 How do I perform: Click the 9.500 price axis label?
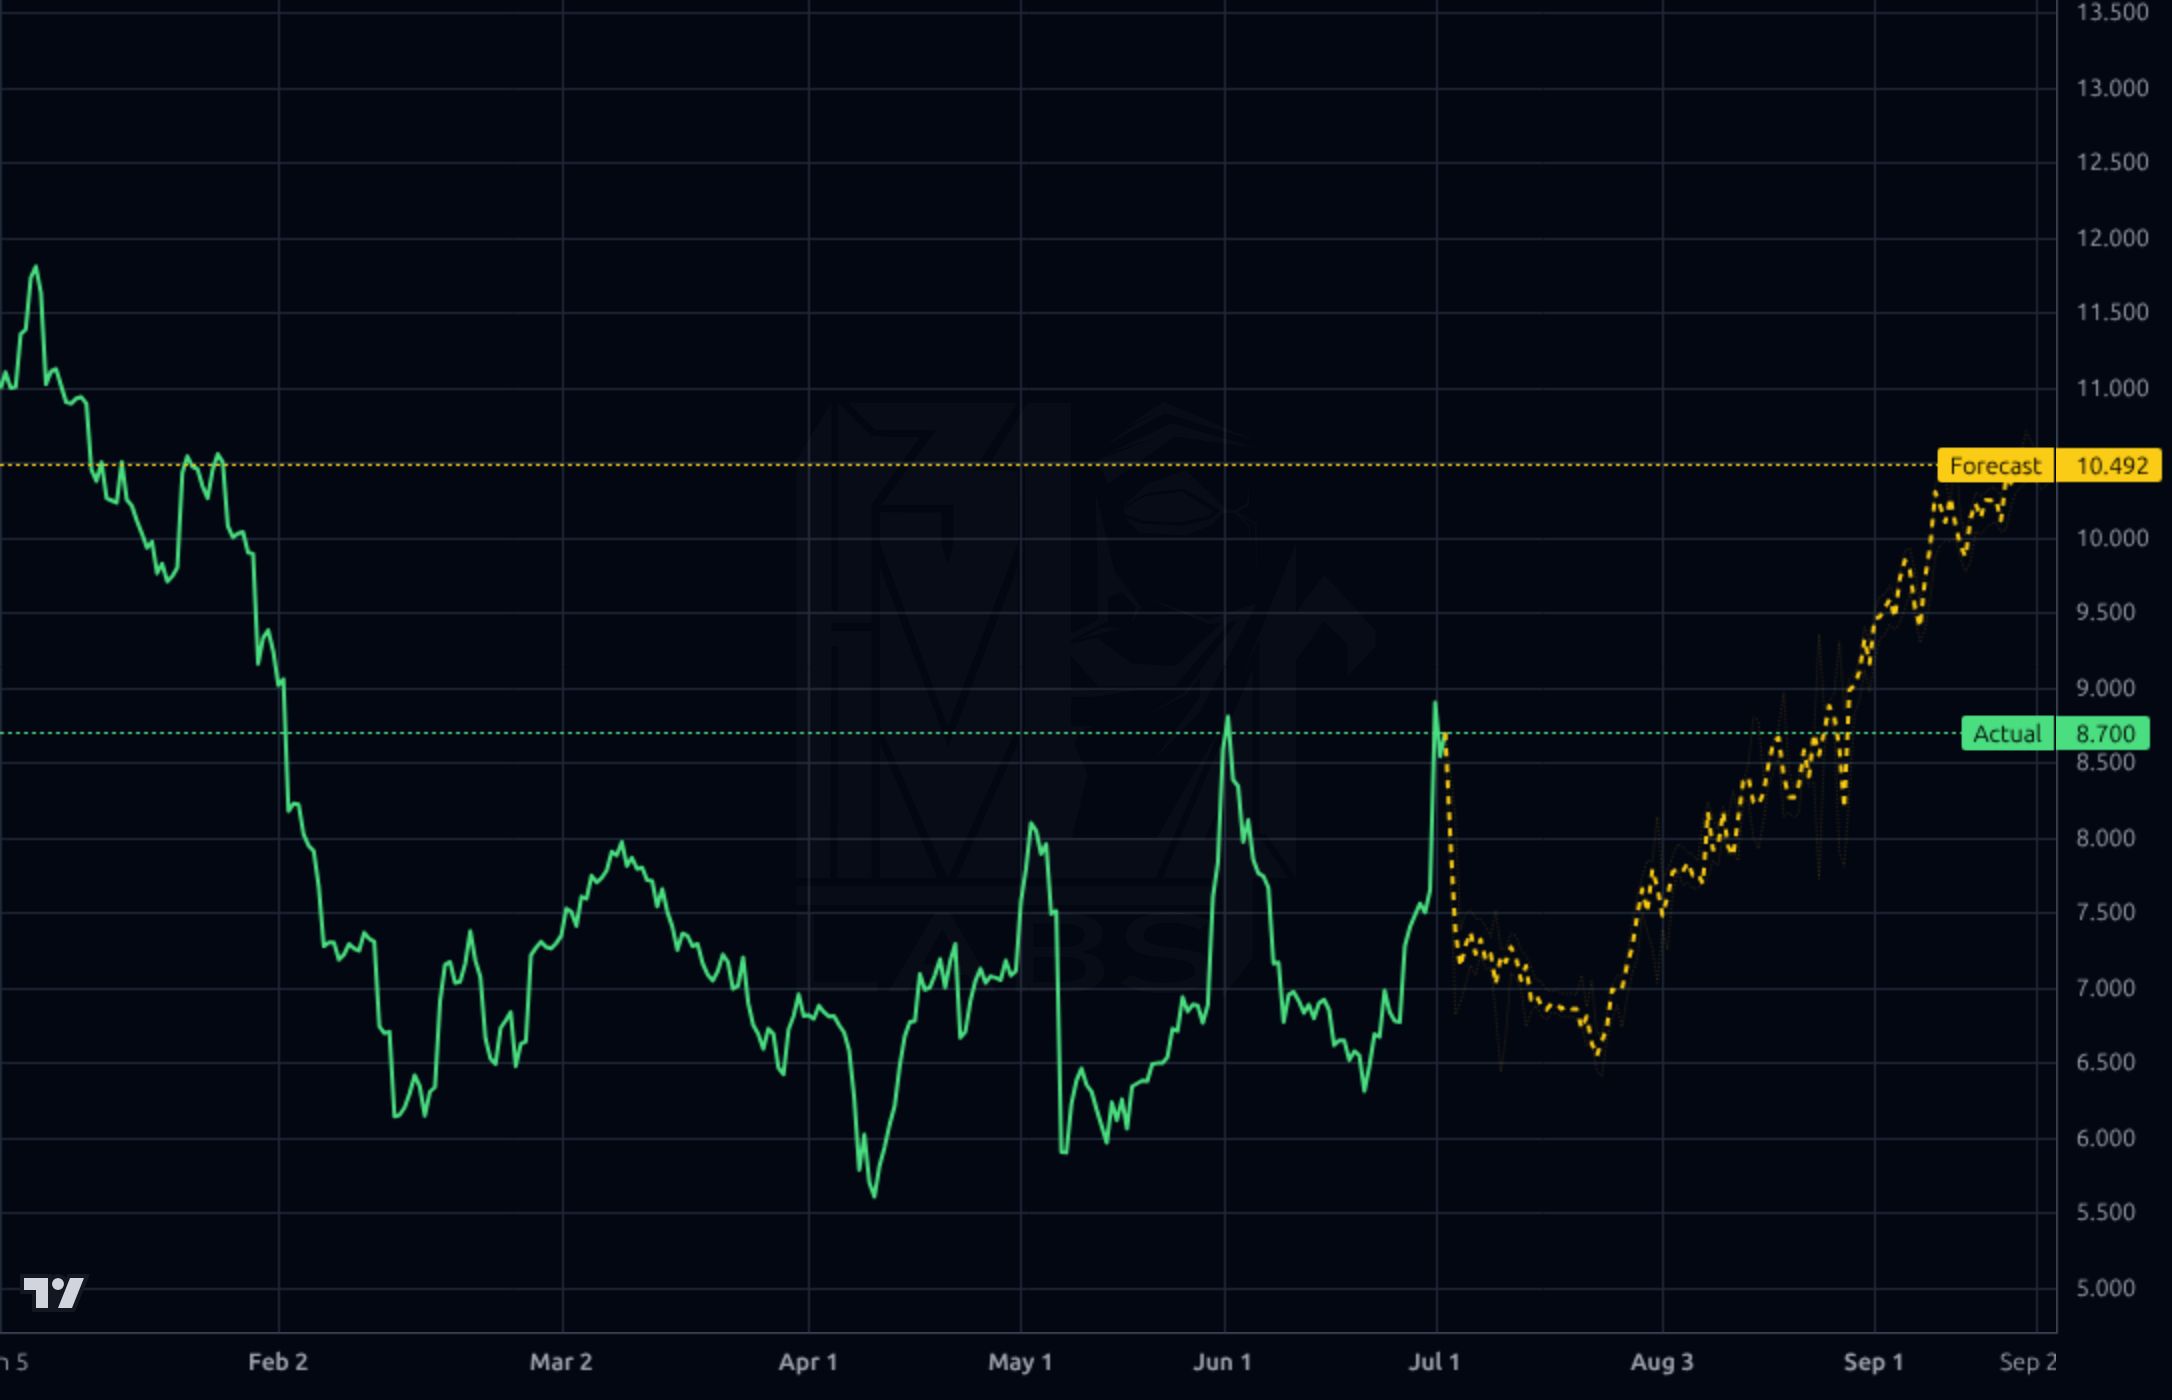[2105, 612]
